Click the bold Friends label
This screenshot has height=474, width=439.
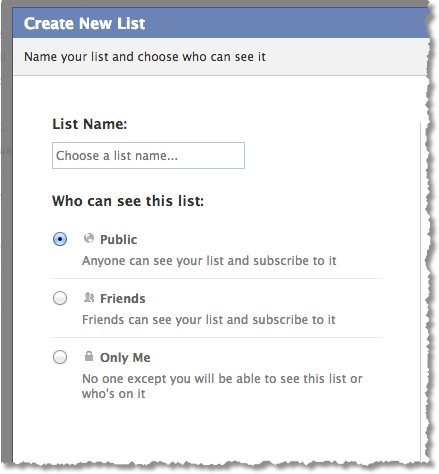[x=123, y=299]
